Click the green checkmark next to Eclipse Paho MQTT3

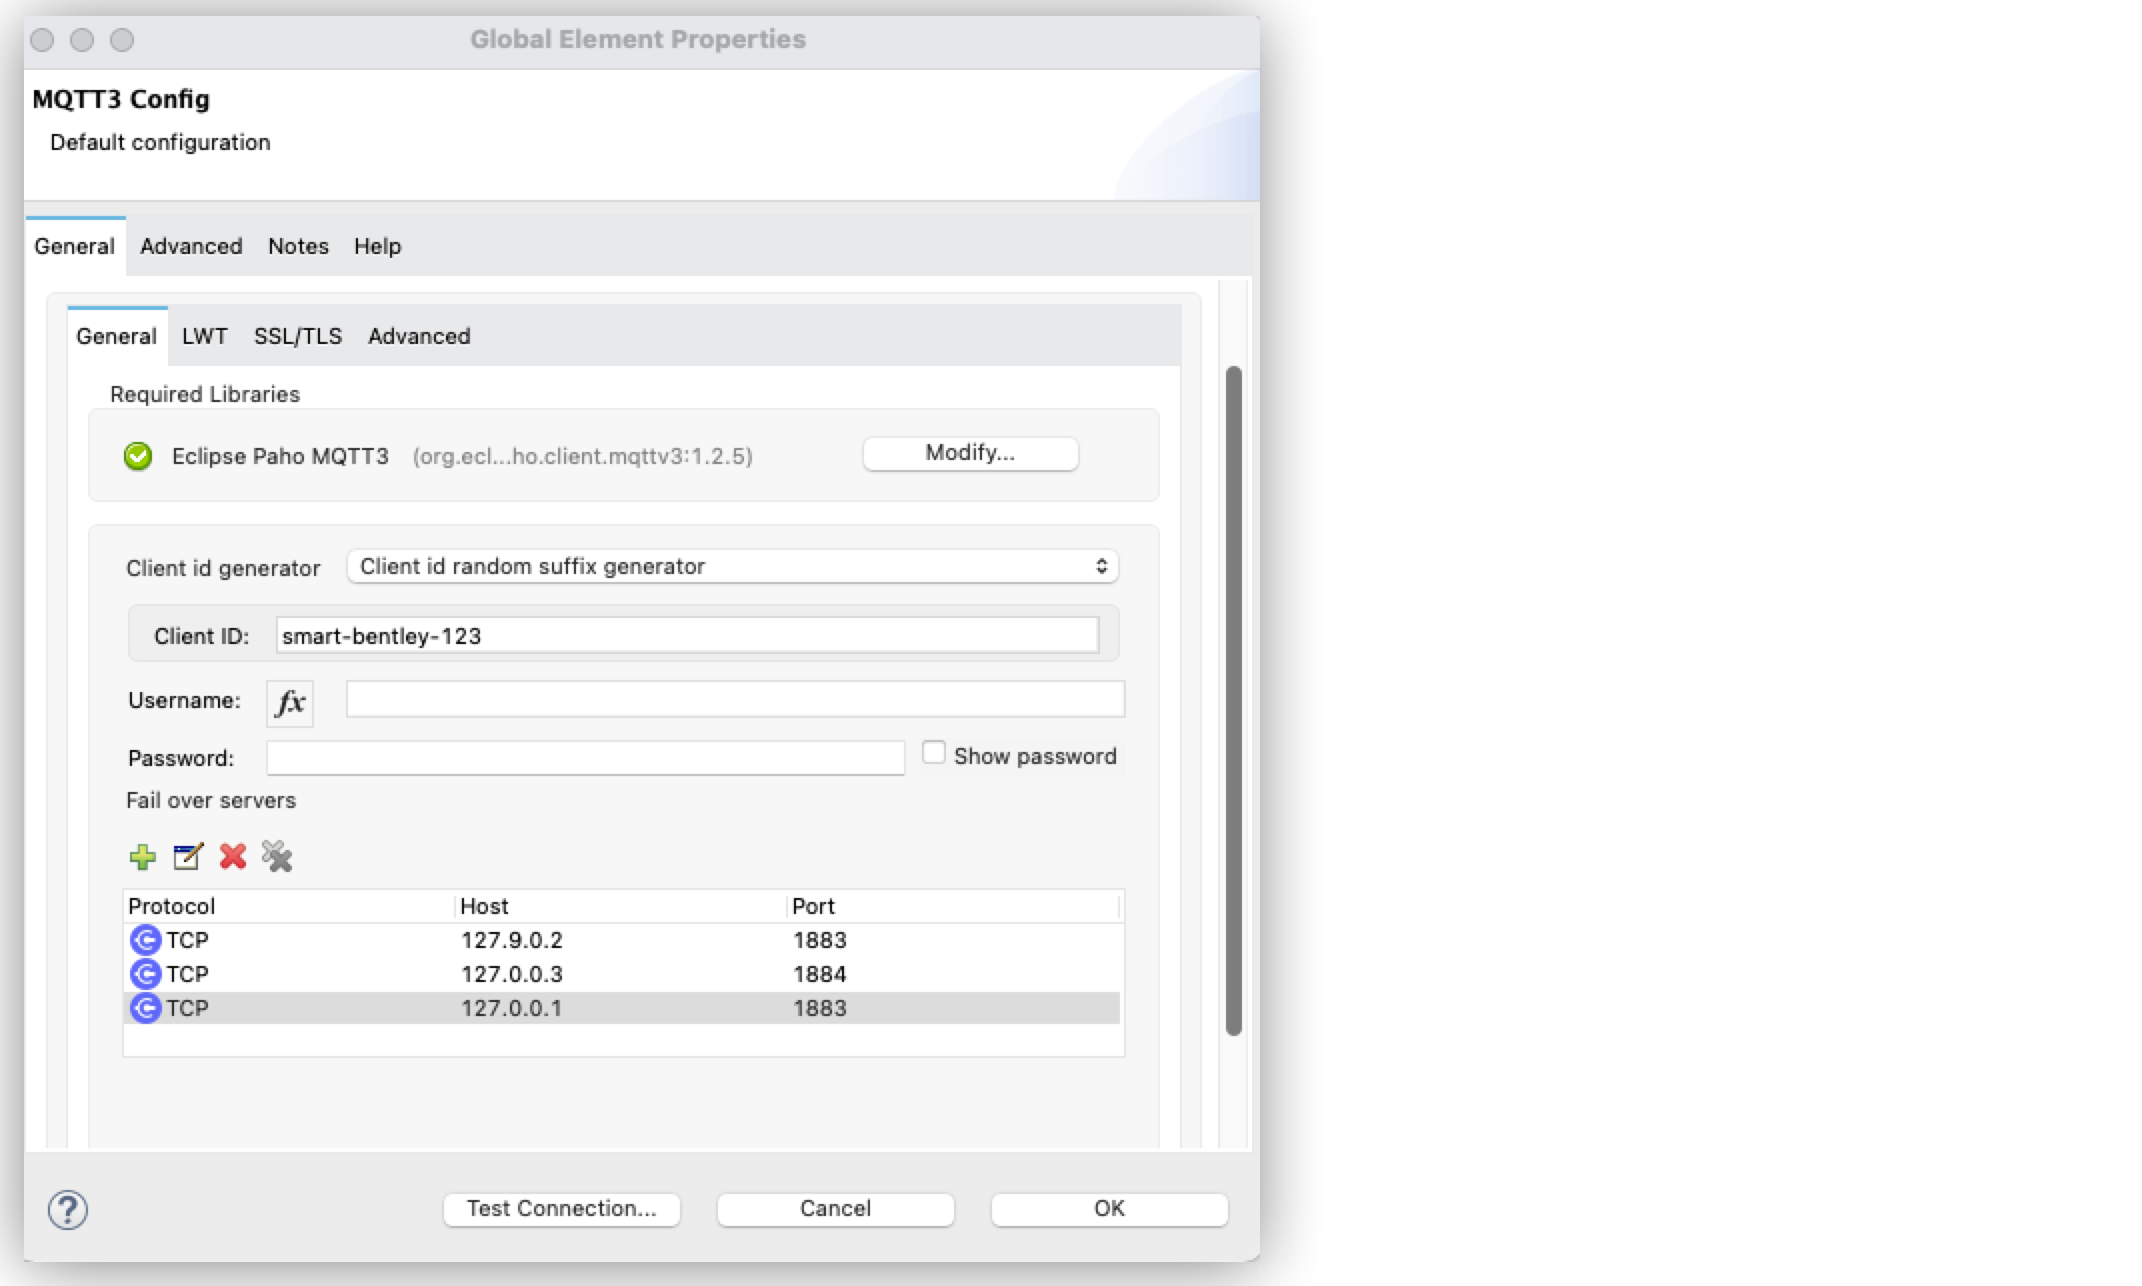[138, 456]
